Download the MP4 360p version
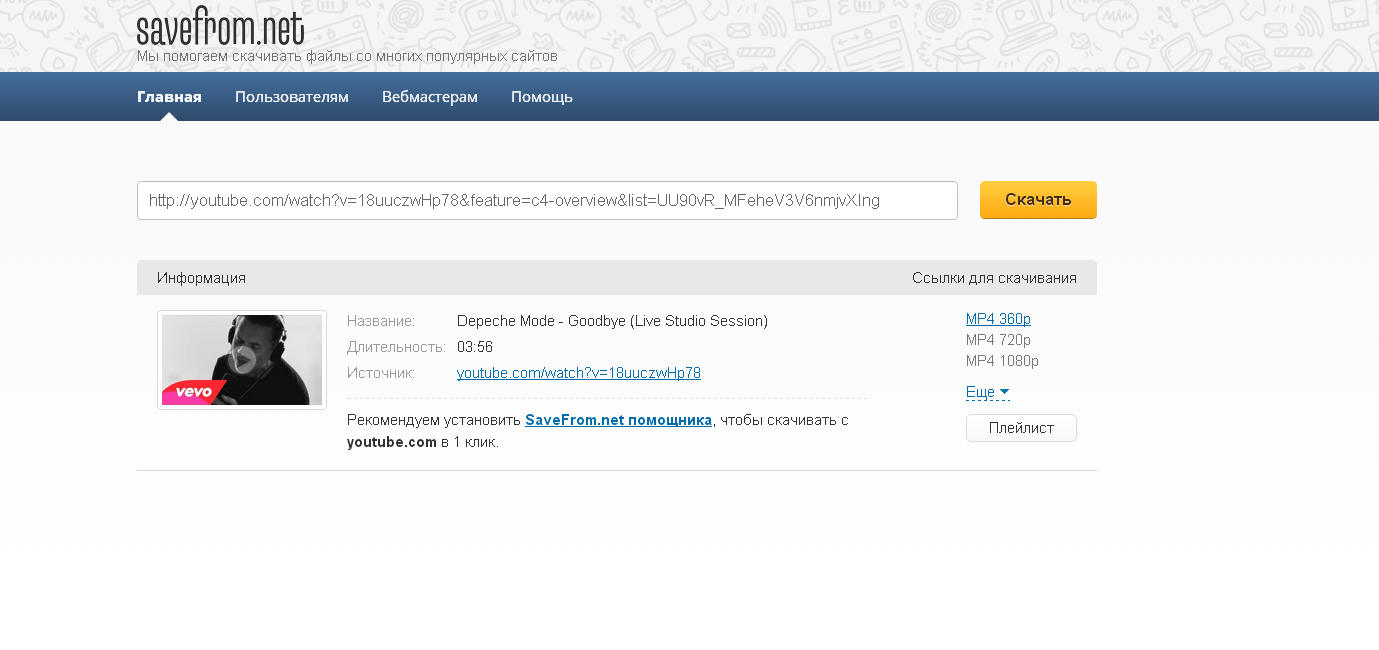This screenshot has height=650, width=1379. coord(997,319)
